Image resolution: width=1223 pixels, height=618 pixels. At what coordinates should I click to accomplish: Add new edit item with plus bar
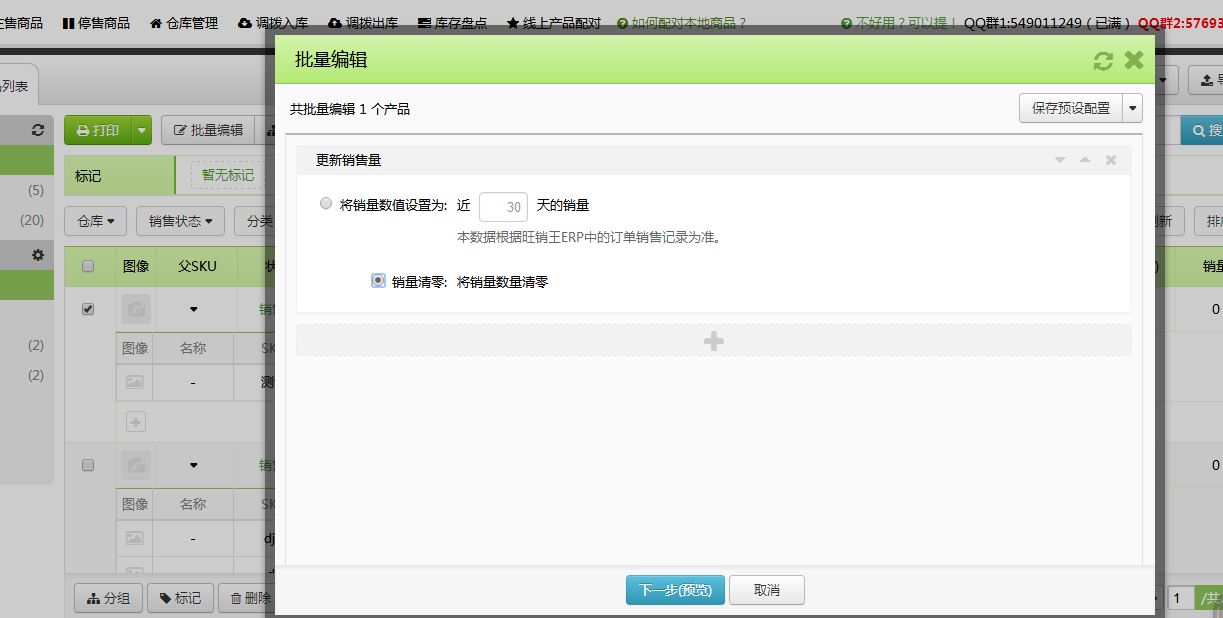[714, 341]
